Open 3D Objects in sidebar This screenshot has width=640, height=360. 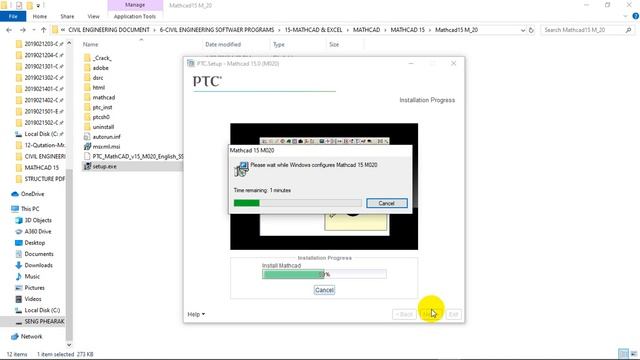point(33,220)
